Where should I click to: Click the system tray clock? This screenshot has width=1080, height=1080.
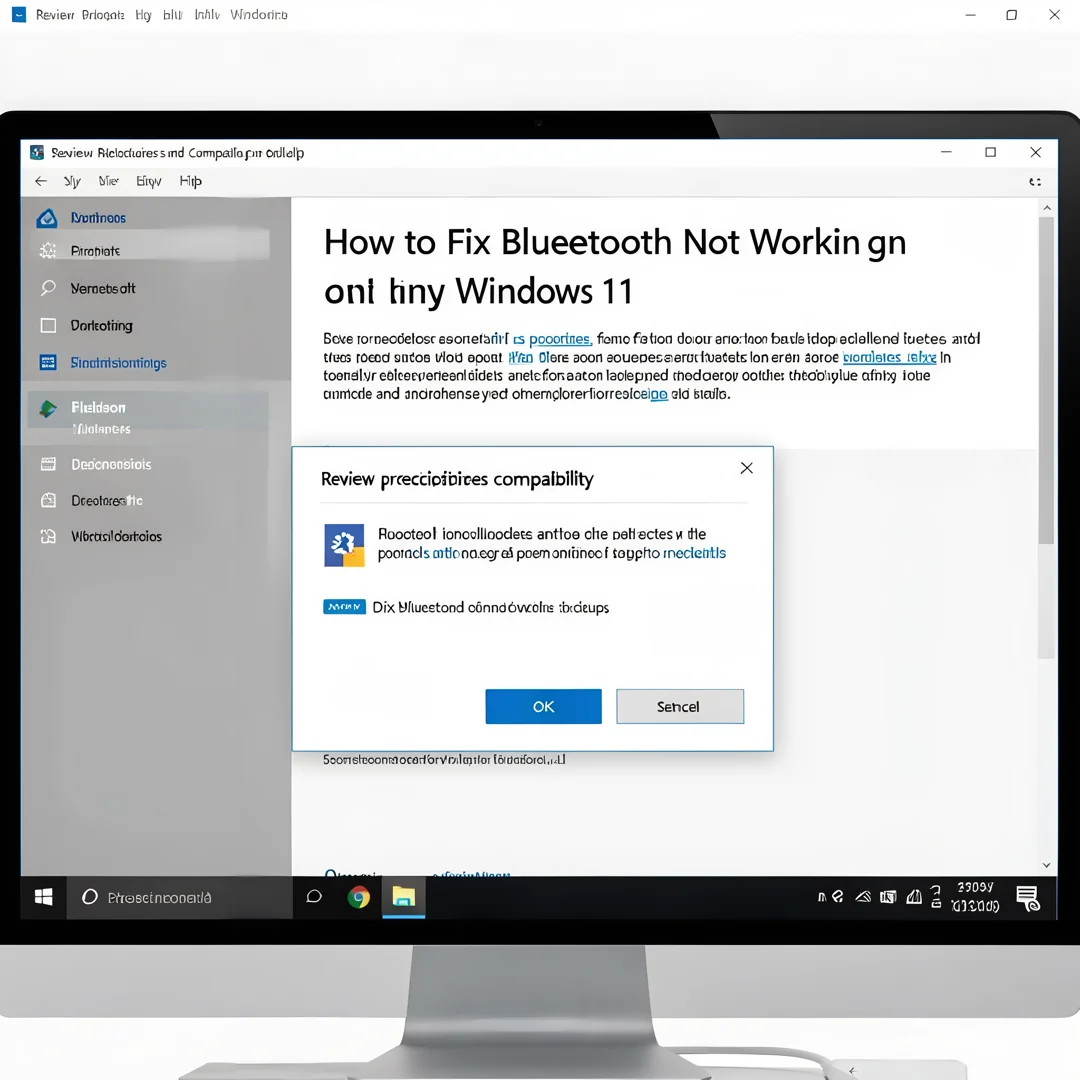(x=975, y=897)
